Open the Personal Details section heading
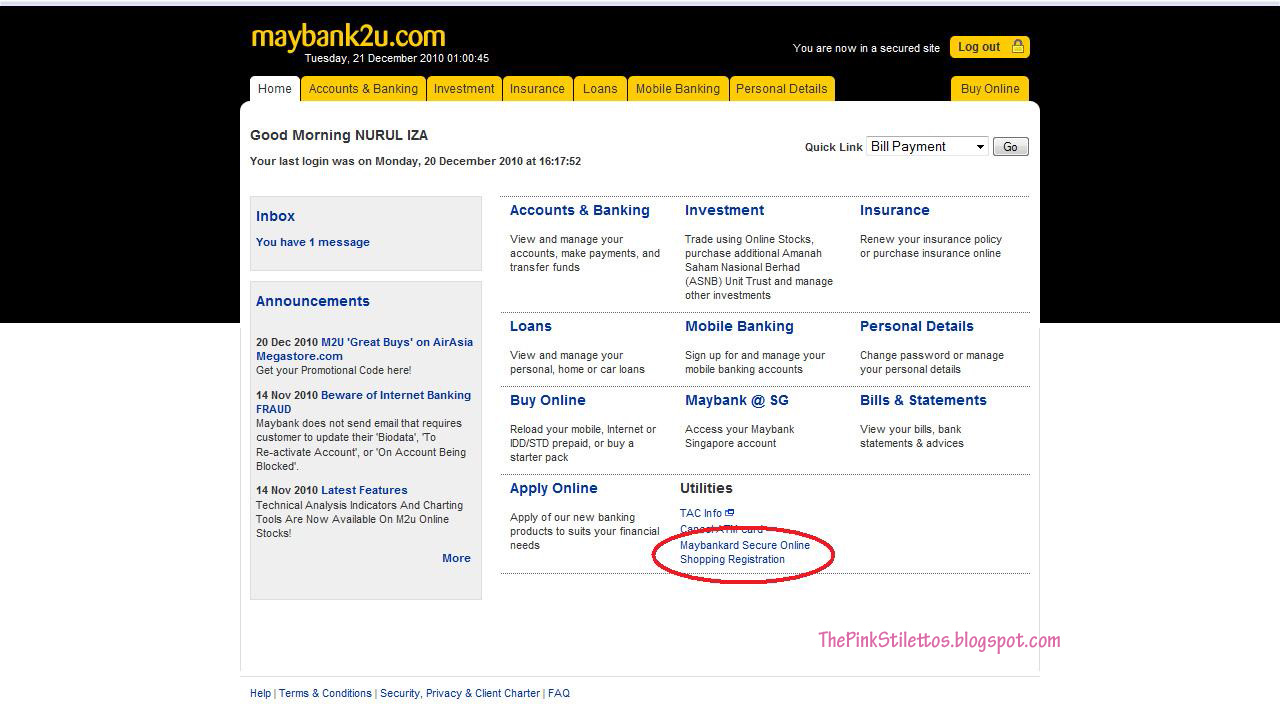Image resolution: width=1280 pixels, height=720 pixels. (917, 326)
